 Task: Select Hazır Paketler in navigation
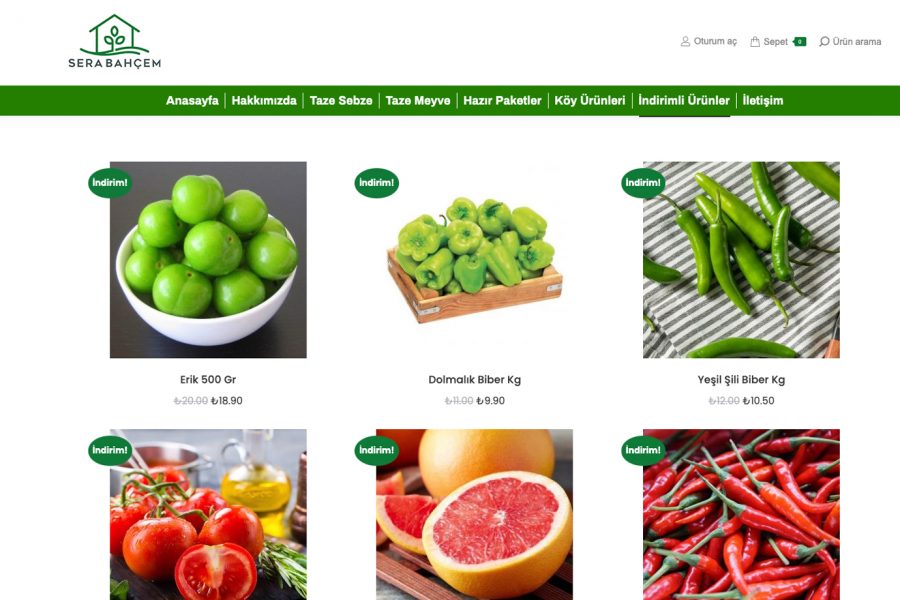[x=502, y=100]
